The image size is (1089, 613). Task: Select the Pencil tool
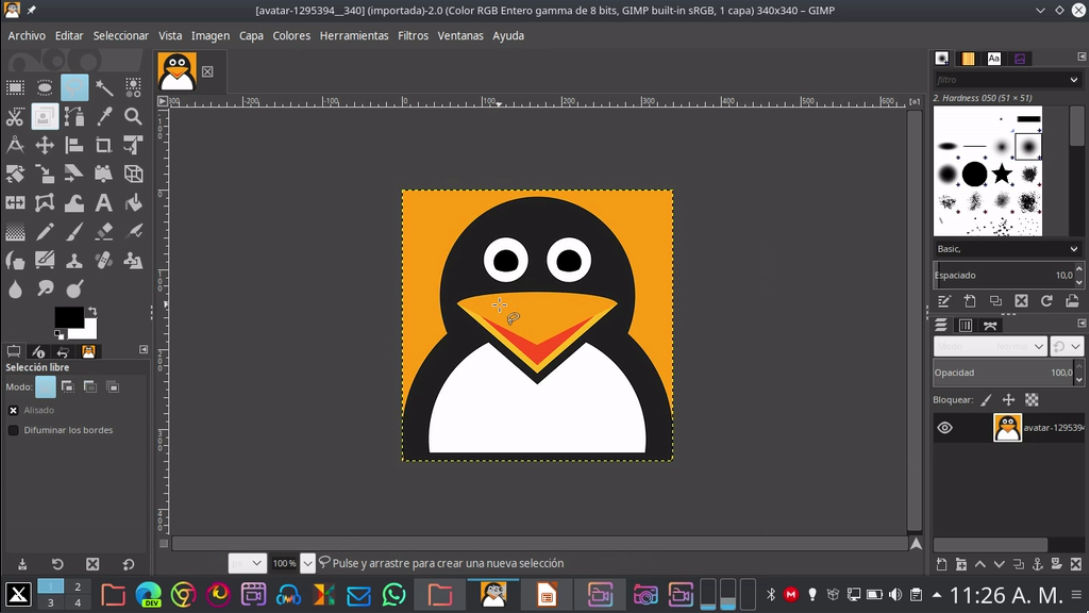tap(44, 232)
